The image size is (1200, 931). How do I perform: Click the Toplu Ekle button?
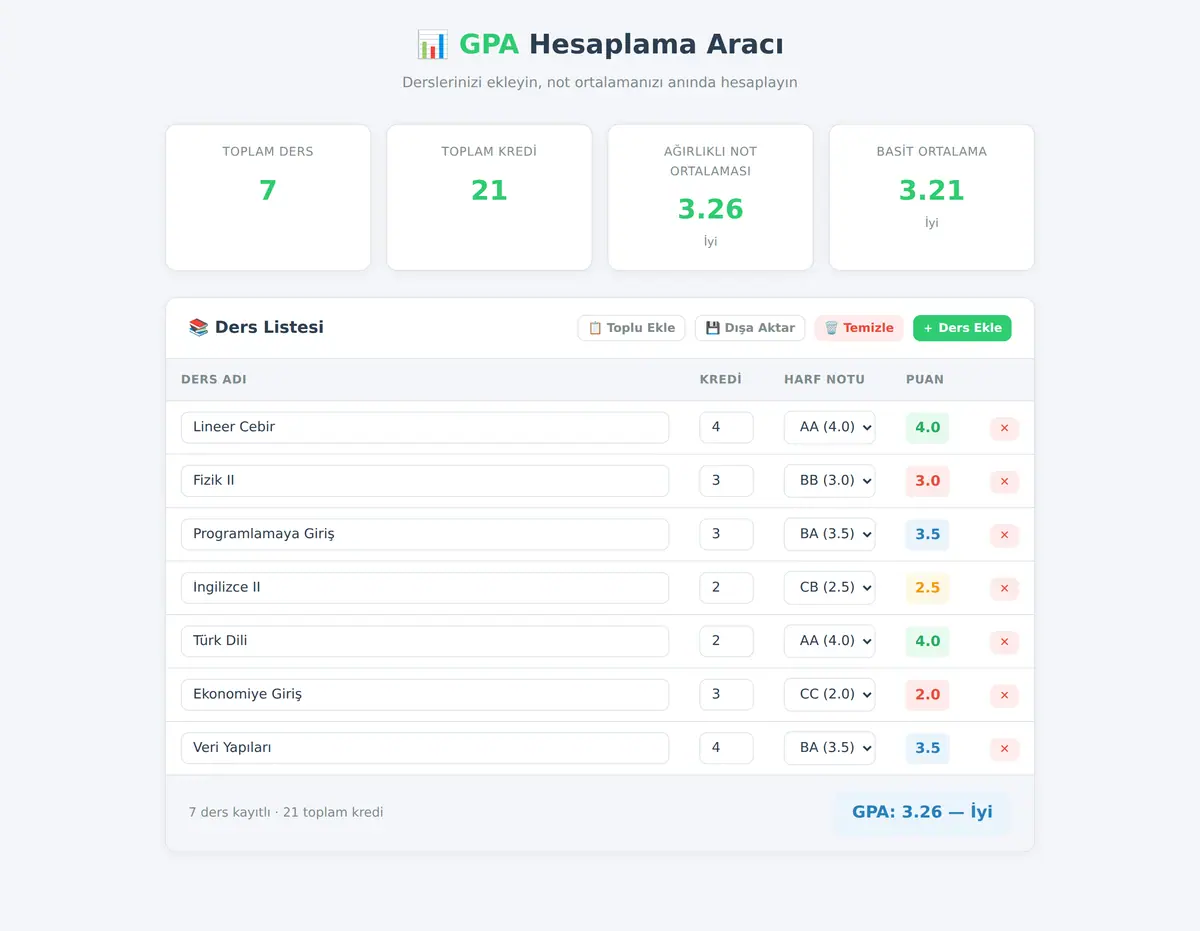632,328
